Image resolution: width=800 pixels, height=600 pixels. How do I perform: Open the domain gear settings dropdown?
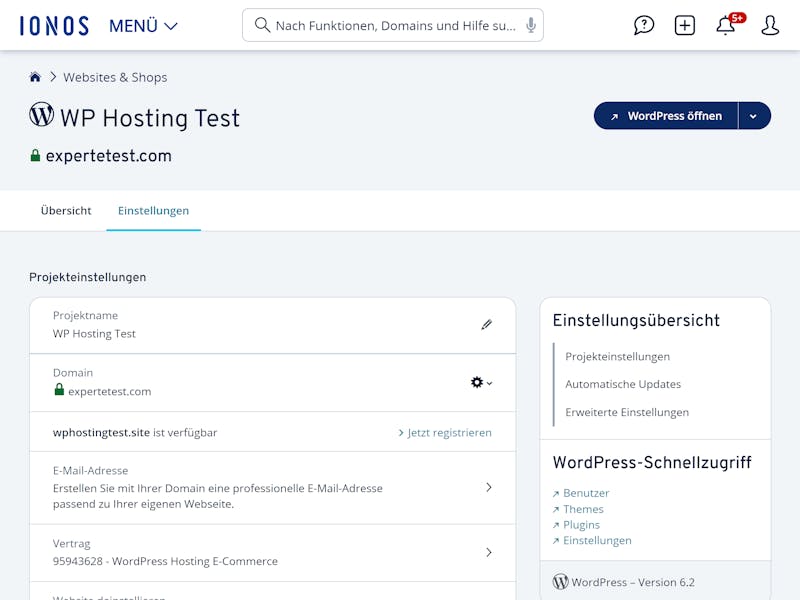click(481, 382)
